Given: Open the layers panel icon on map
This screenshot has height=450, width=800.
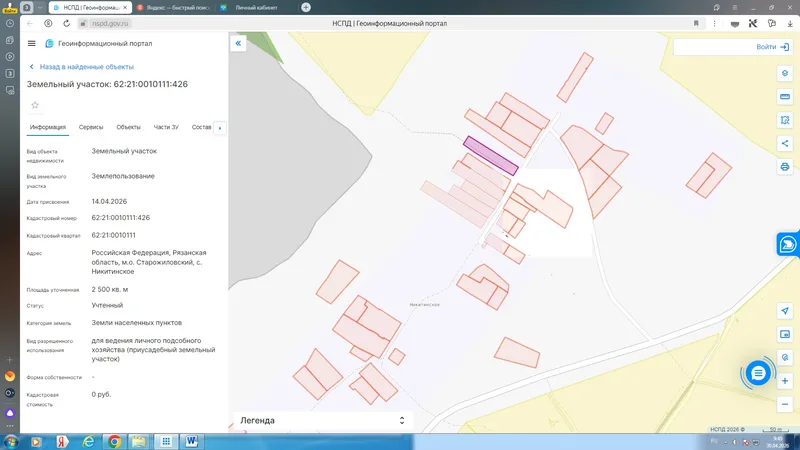Looking at the screenshot, I should 785,73.
